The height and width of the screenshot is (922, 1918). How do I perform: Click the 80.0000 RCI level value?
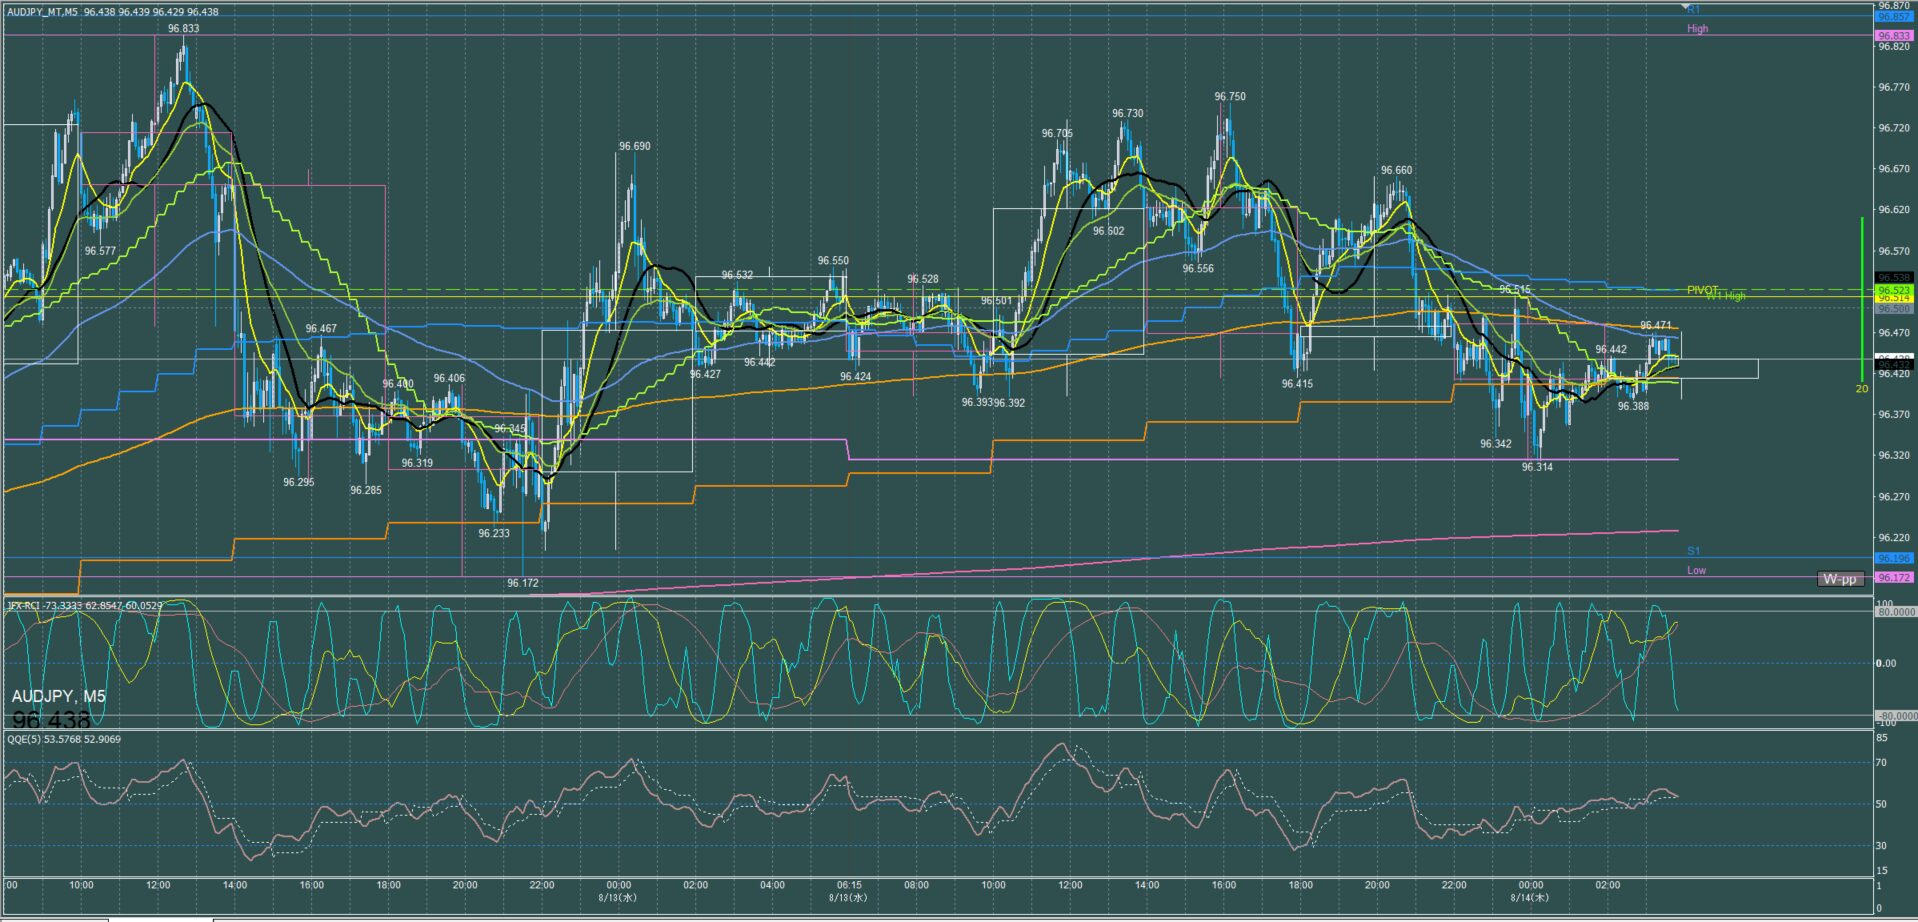tap(1895, 612)
